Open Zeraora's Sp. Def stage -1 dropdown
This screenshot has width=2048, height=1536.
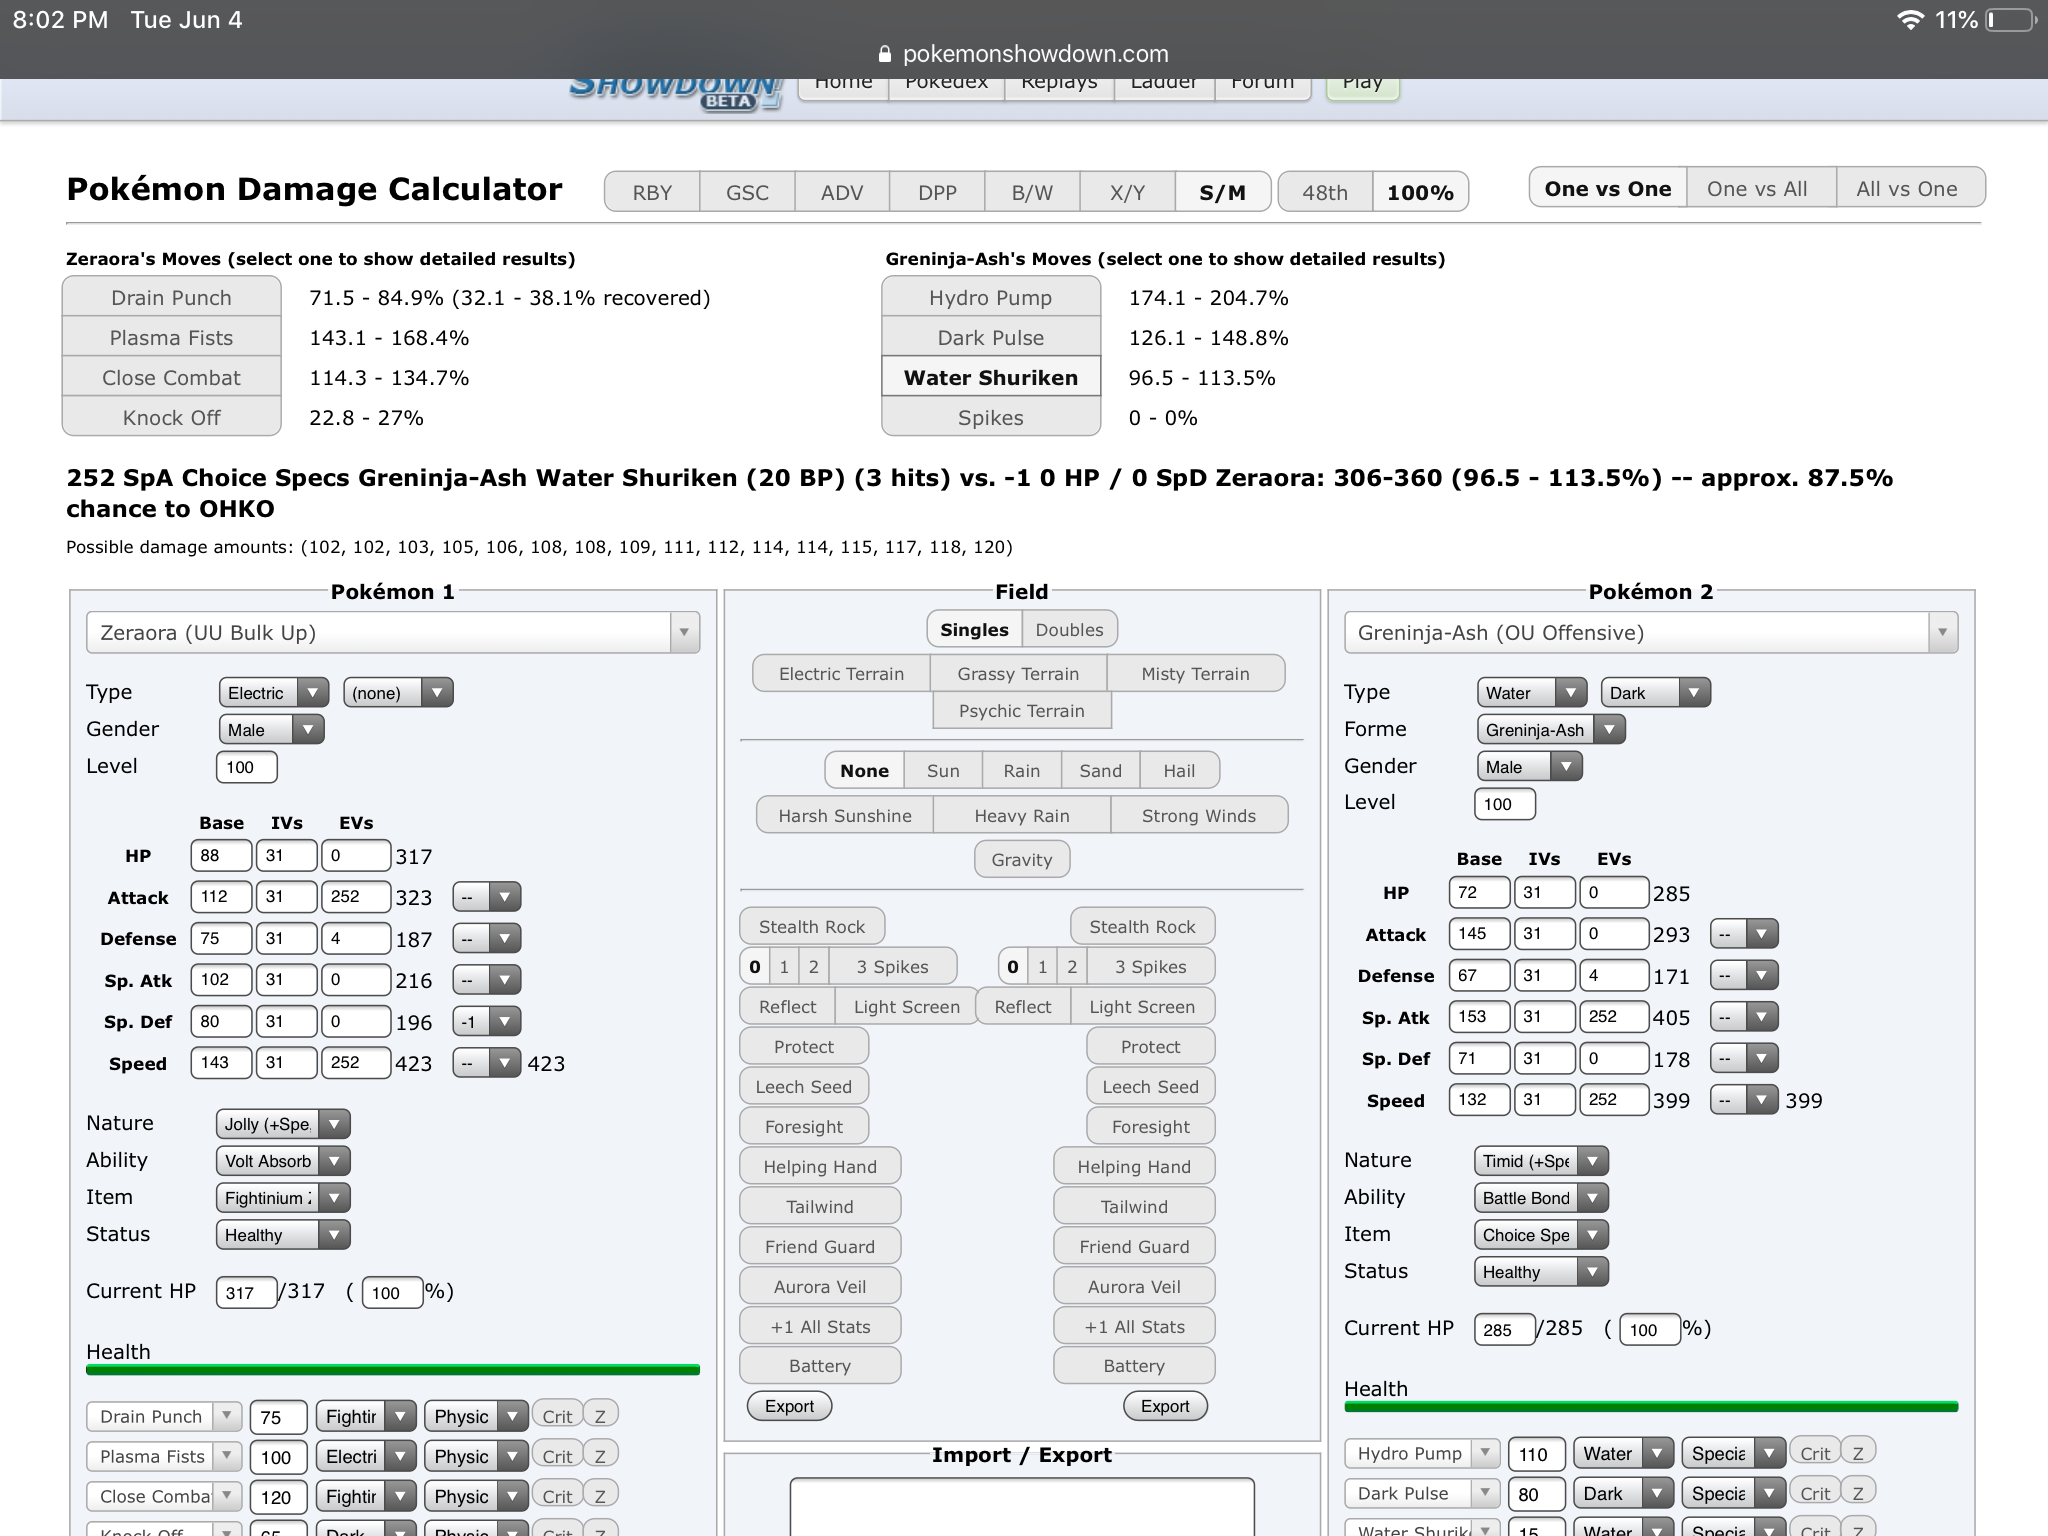point(486,1021)
